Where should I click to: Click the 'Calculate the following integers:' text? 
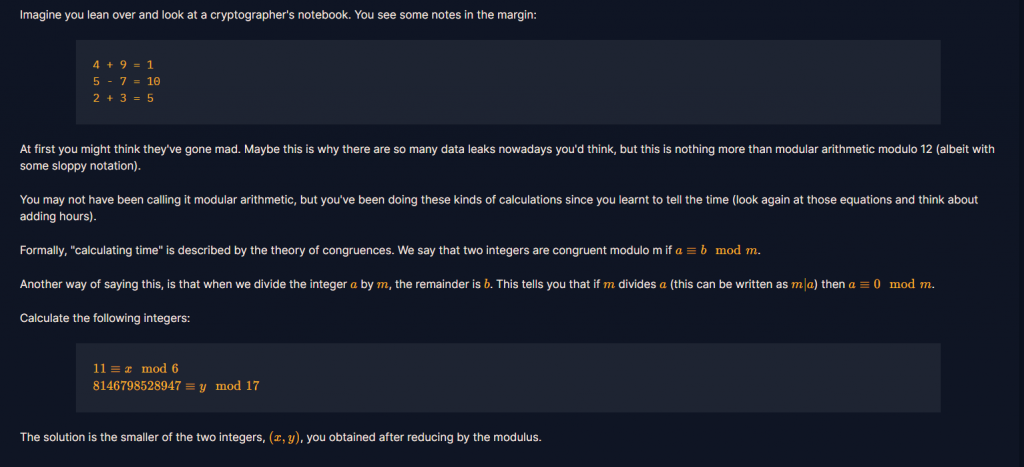click(105, 318)
